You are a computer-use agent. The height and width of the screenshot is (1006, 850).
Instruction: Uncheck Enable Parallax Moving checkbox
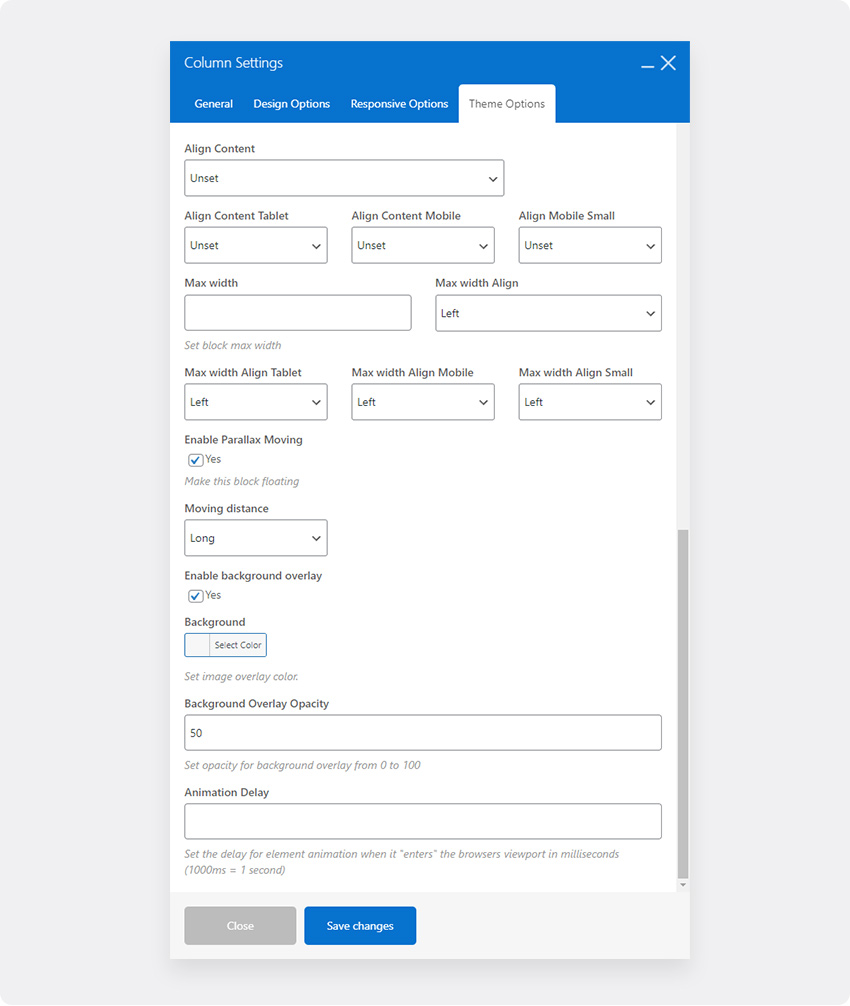(x=196, y=460)
